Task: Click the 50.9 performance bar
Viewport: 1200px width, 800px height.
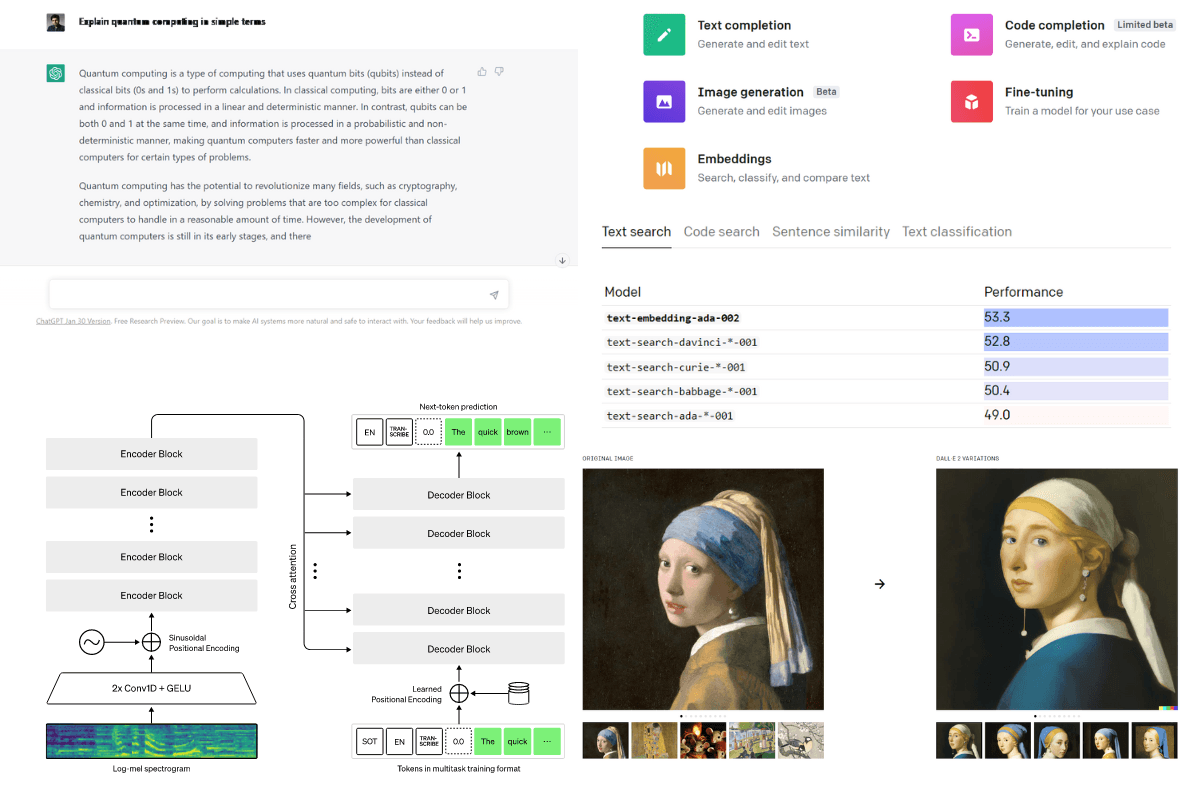Action: point(1076,367)
